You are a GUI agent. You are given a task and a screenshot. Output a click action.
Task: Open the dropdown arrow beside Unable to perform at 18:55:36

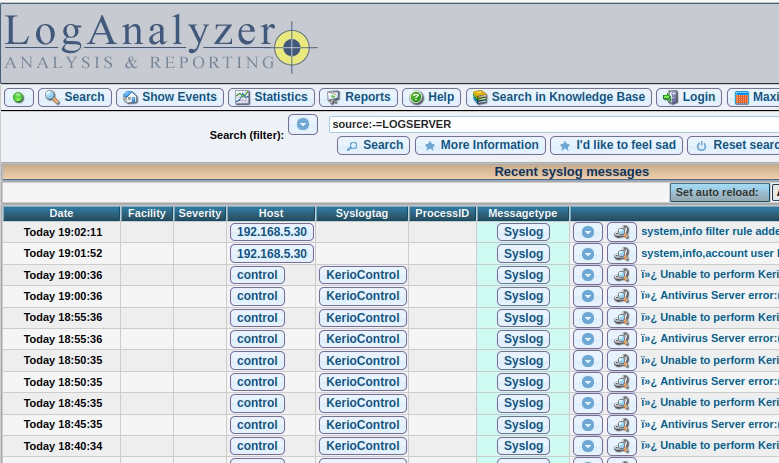588,318
